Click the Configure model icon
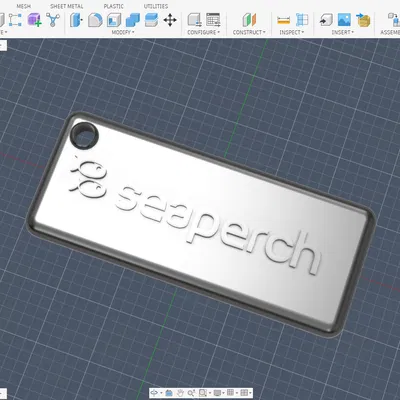400x400 pixels. 194,20
